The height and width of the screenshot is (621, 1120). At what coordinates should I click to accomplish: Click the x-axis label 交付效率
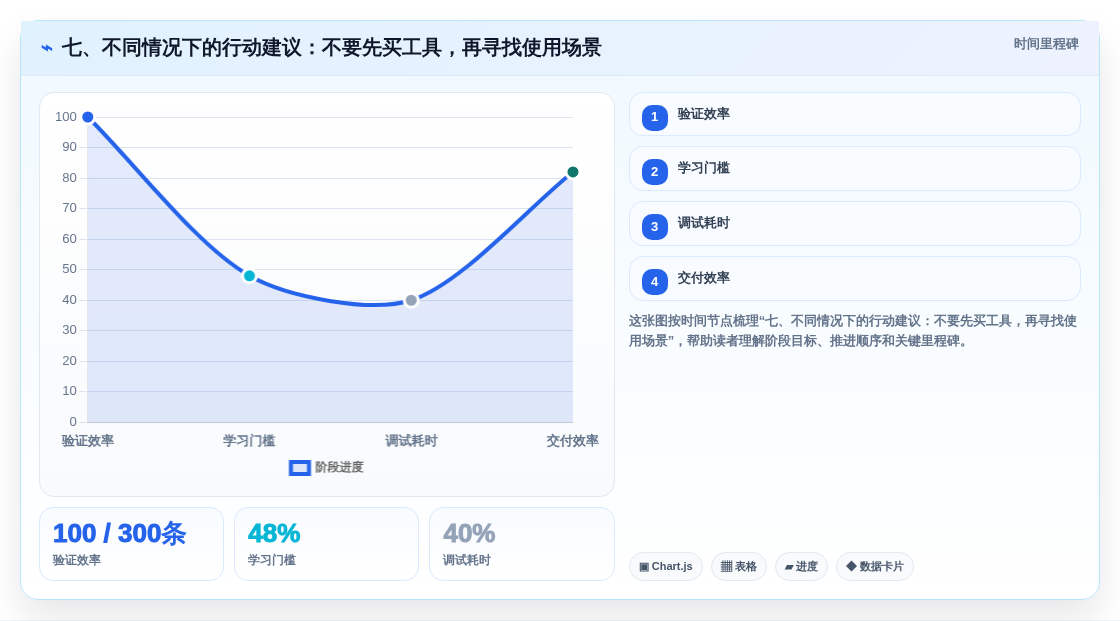pos(573,441)
